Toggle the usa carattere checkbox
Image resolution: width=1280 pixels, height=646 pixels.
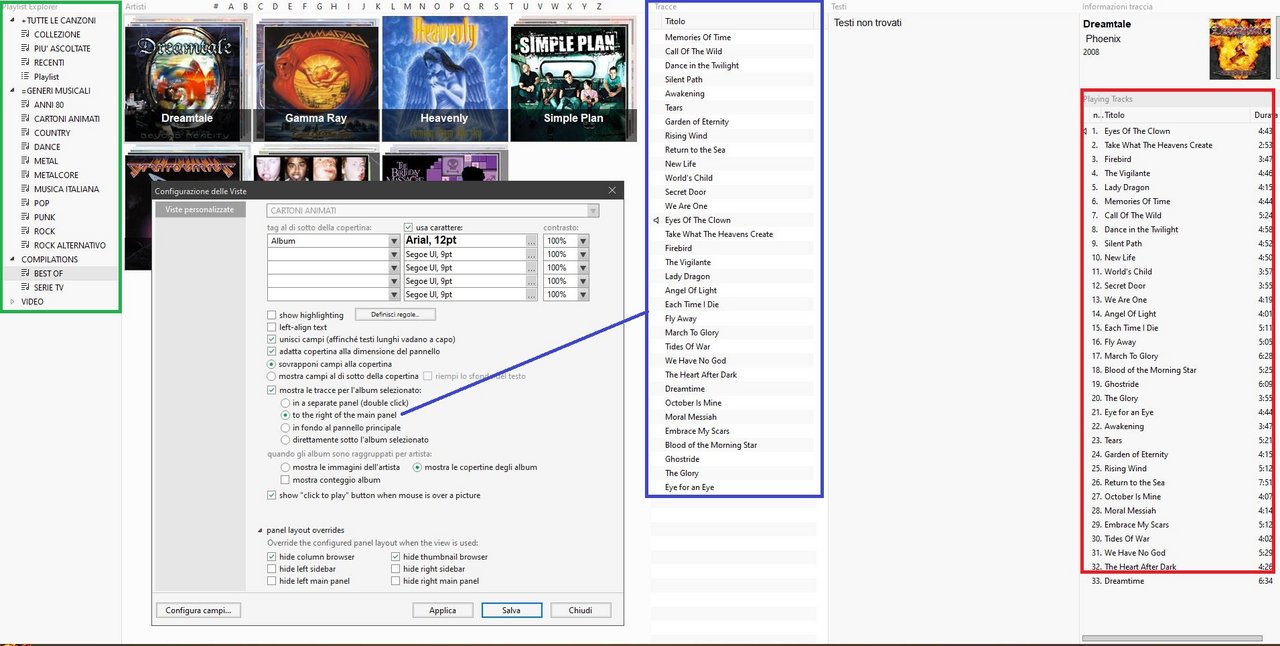click(408, 227)
